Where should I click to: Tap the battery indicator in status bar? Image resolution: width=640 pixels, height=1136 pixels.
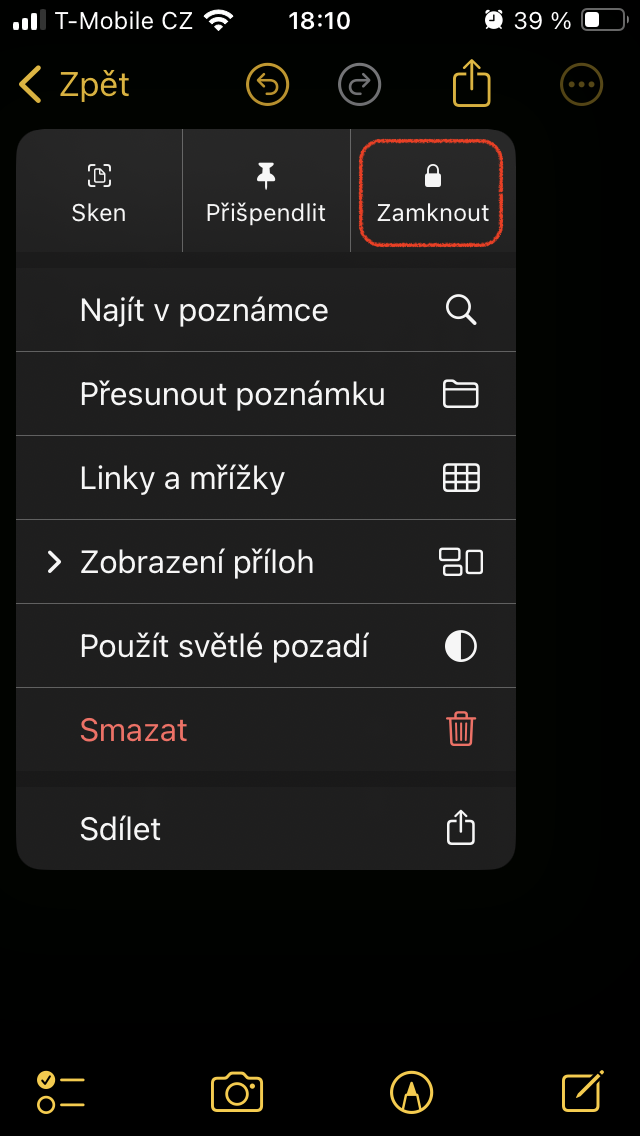pos(604,20)
